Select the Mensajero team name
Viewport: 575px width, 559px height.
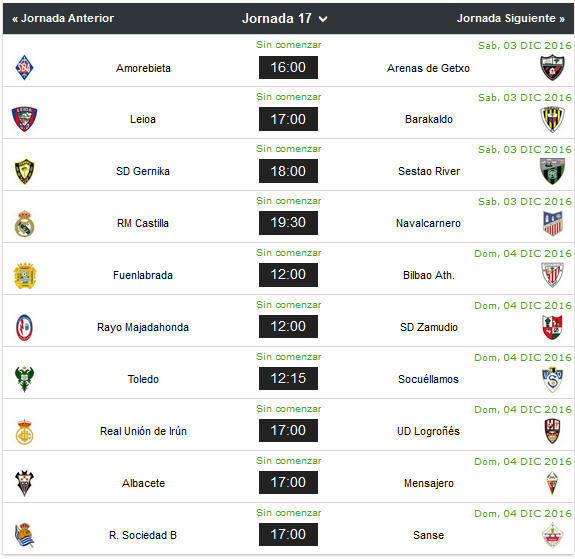(429, 483)
